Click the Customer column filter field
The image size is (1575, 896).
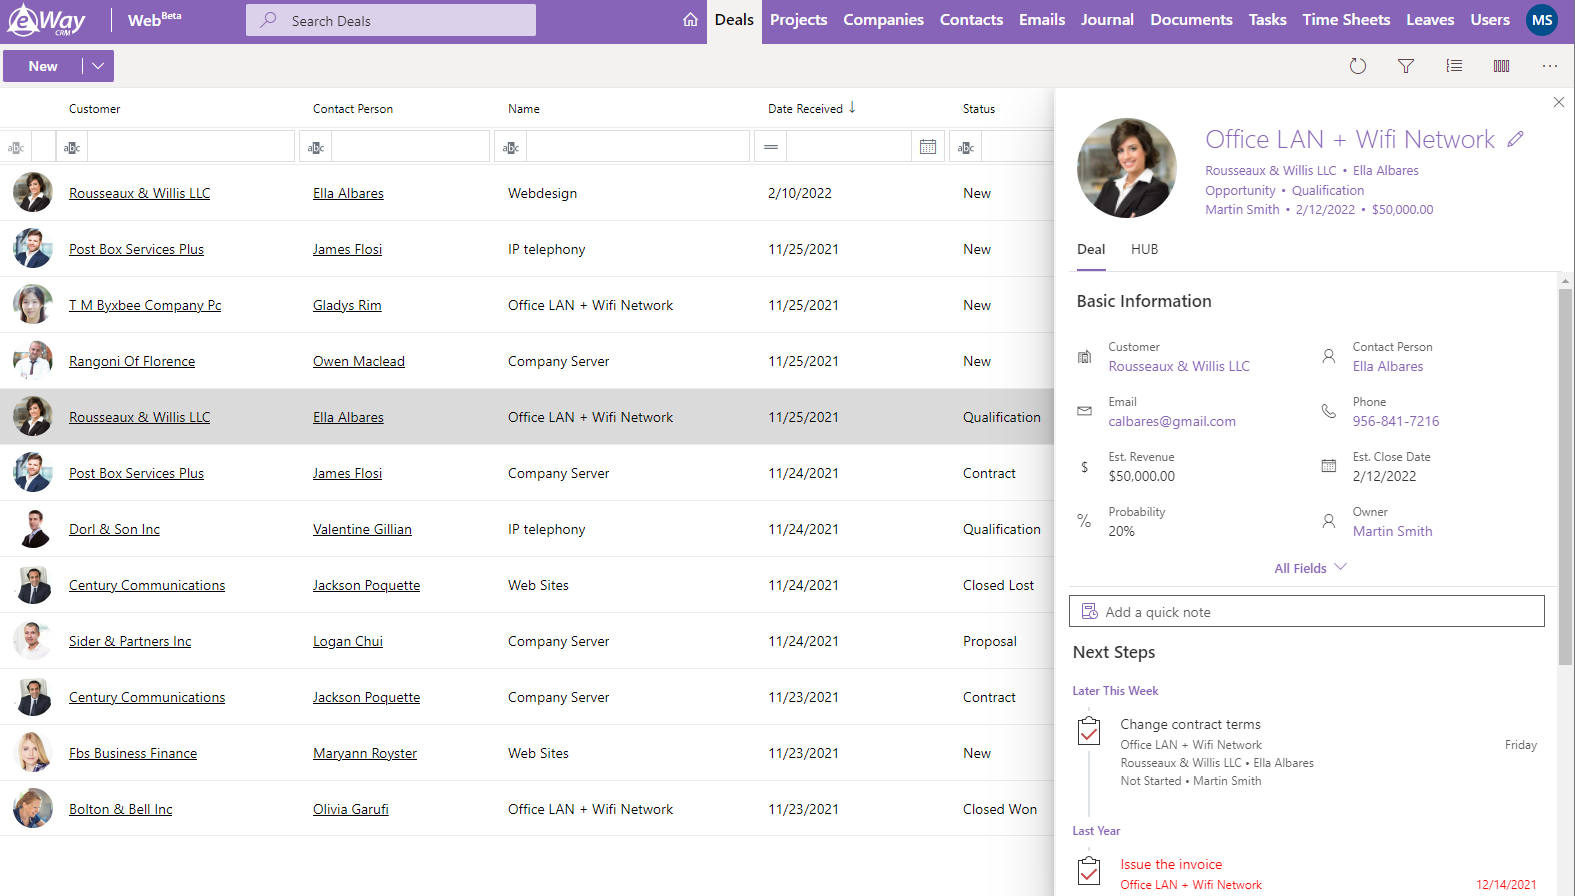point(191,147)
